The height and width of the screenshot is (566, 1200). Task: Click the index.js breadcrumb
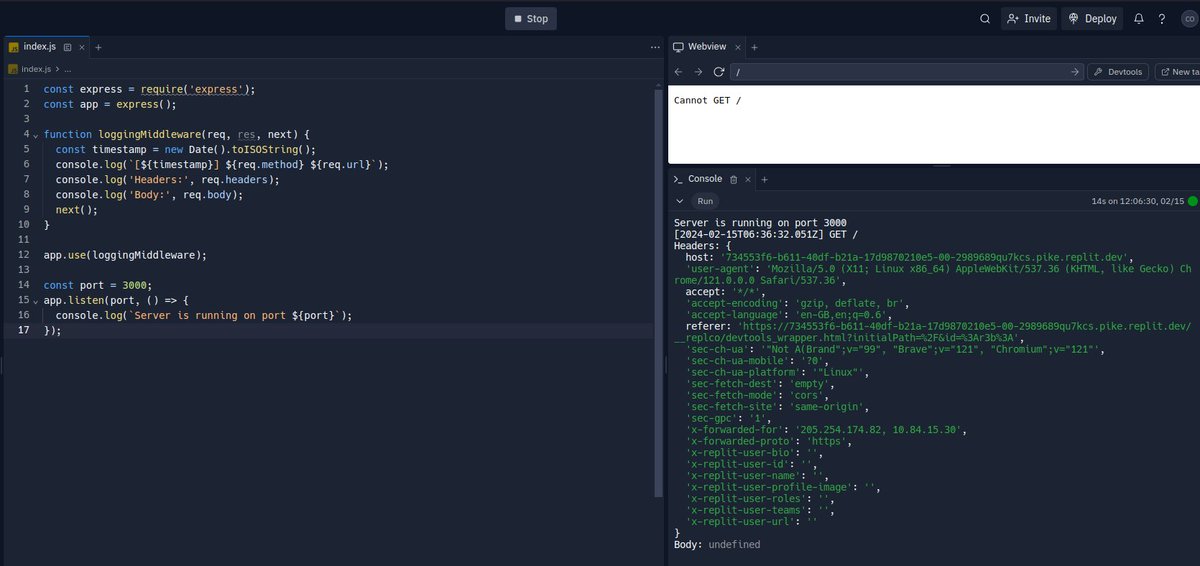click(x=35, y=69)
